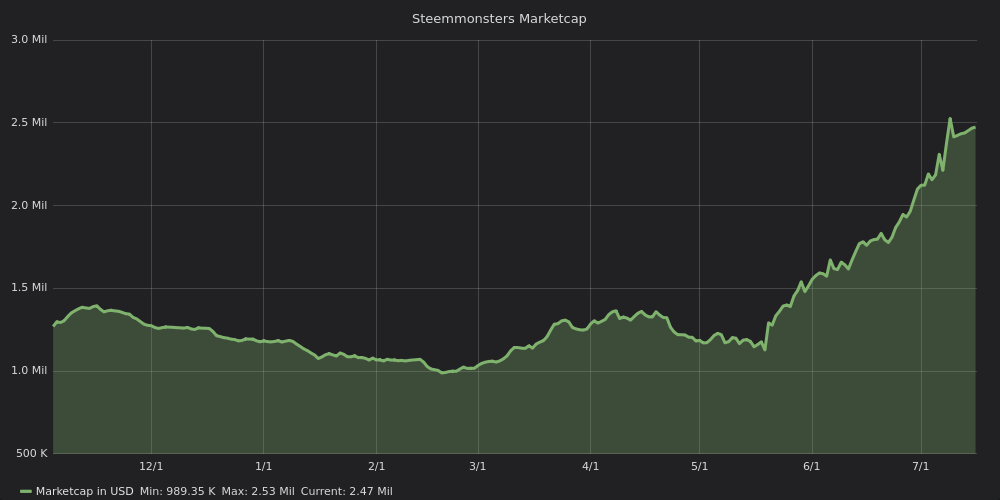Click the 1/1 x-axis date label

[x=263, y=466]
